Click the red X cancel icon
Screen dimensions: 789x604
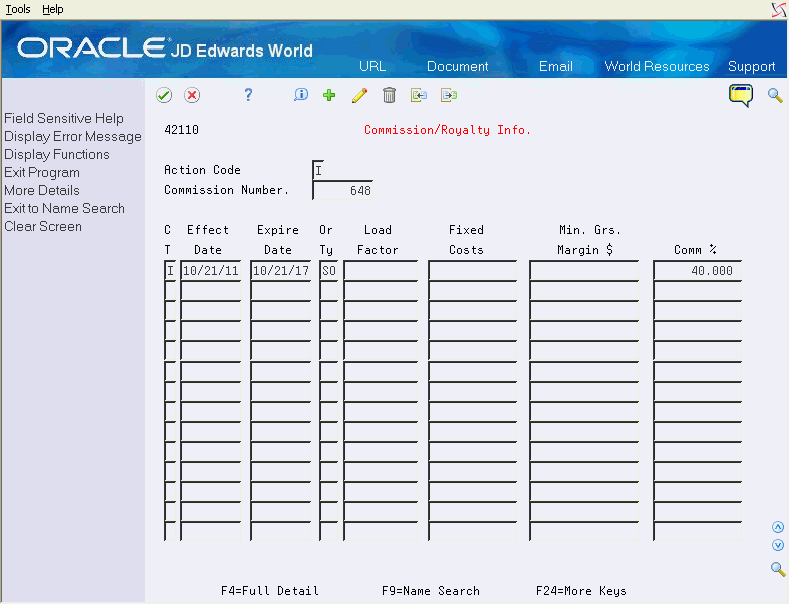[x=192, y=95]
